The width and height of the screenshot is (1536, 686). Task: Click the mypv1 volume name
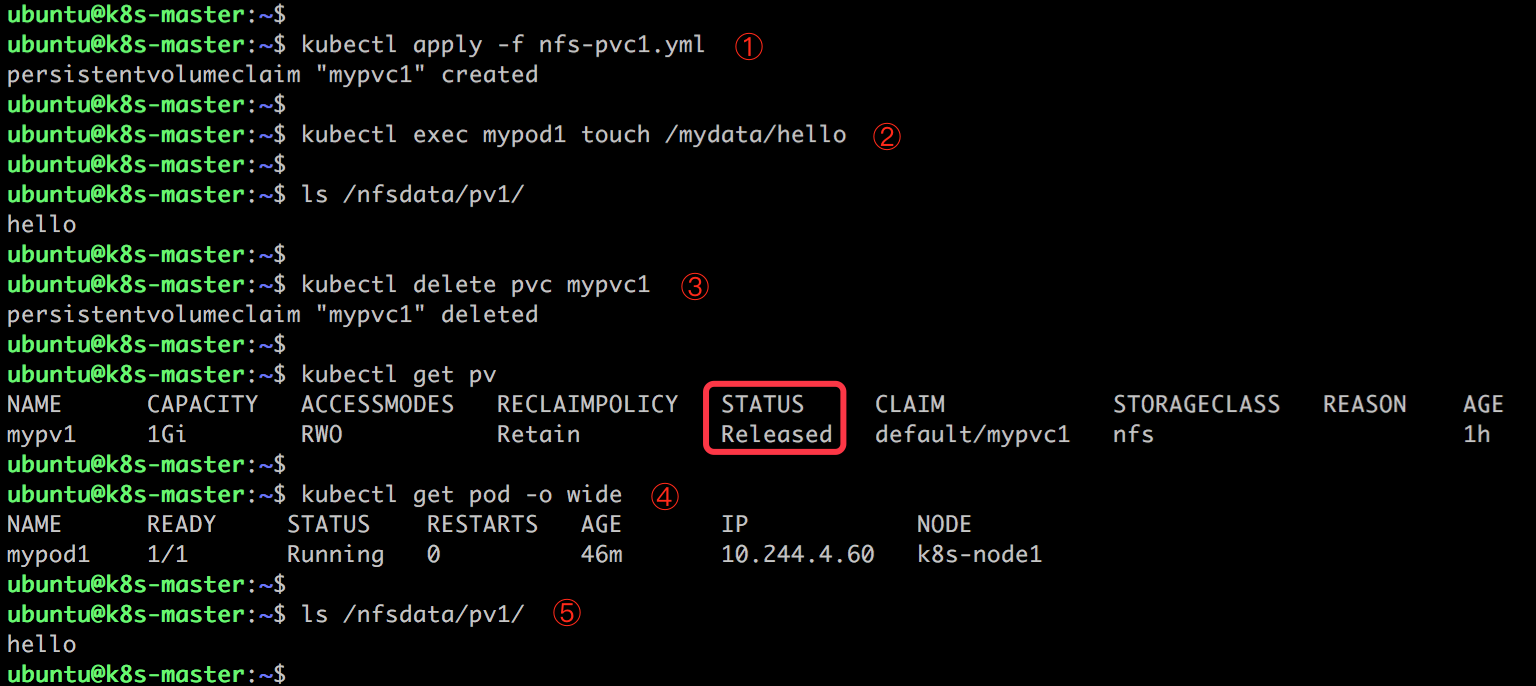tap(41, 434)
